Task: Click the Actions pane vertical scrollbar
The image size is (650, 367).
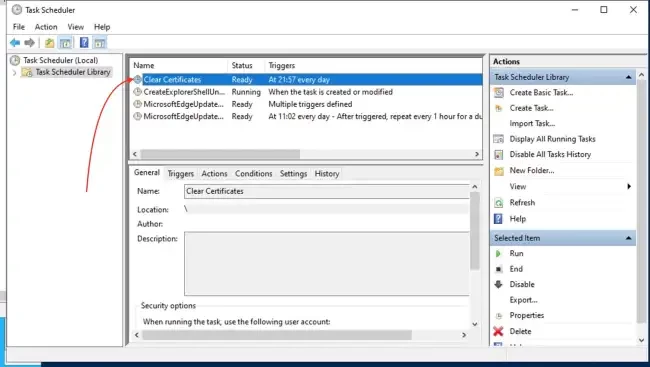Action: [641, 202]
